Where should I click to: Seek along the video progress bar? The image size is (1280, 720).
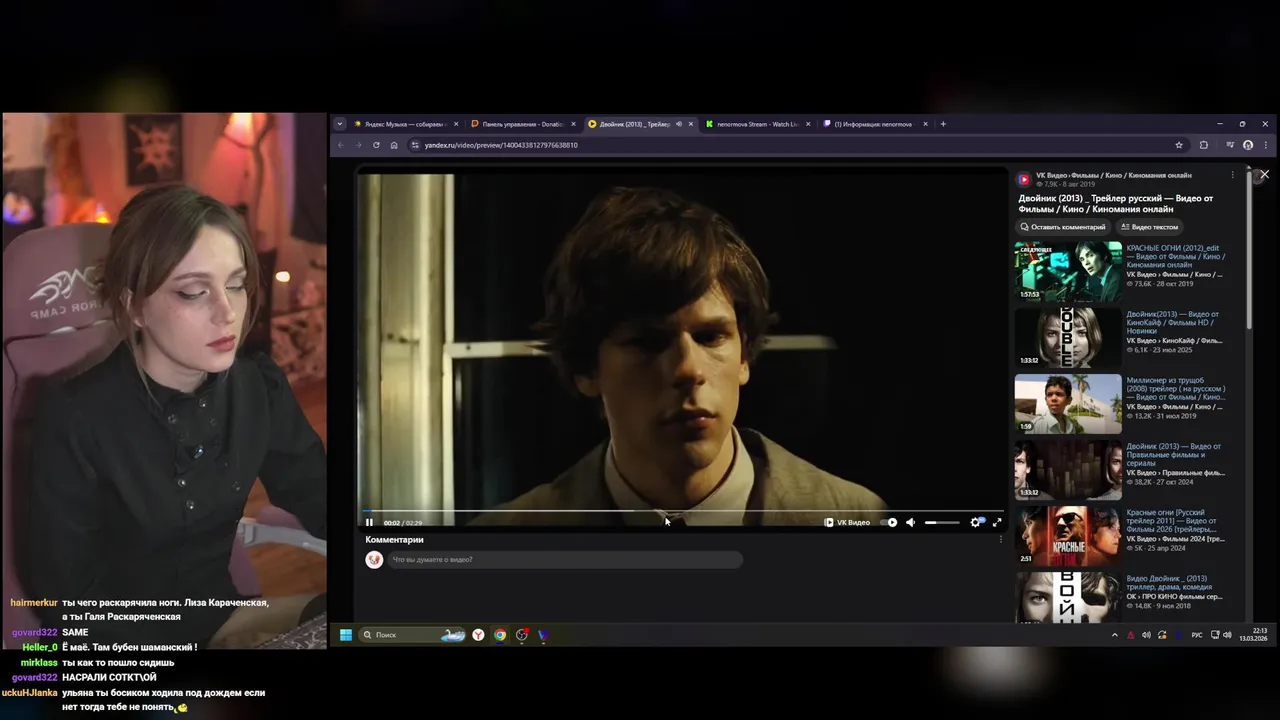(x=681, y=511)
